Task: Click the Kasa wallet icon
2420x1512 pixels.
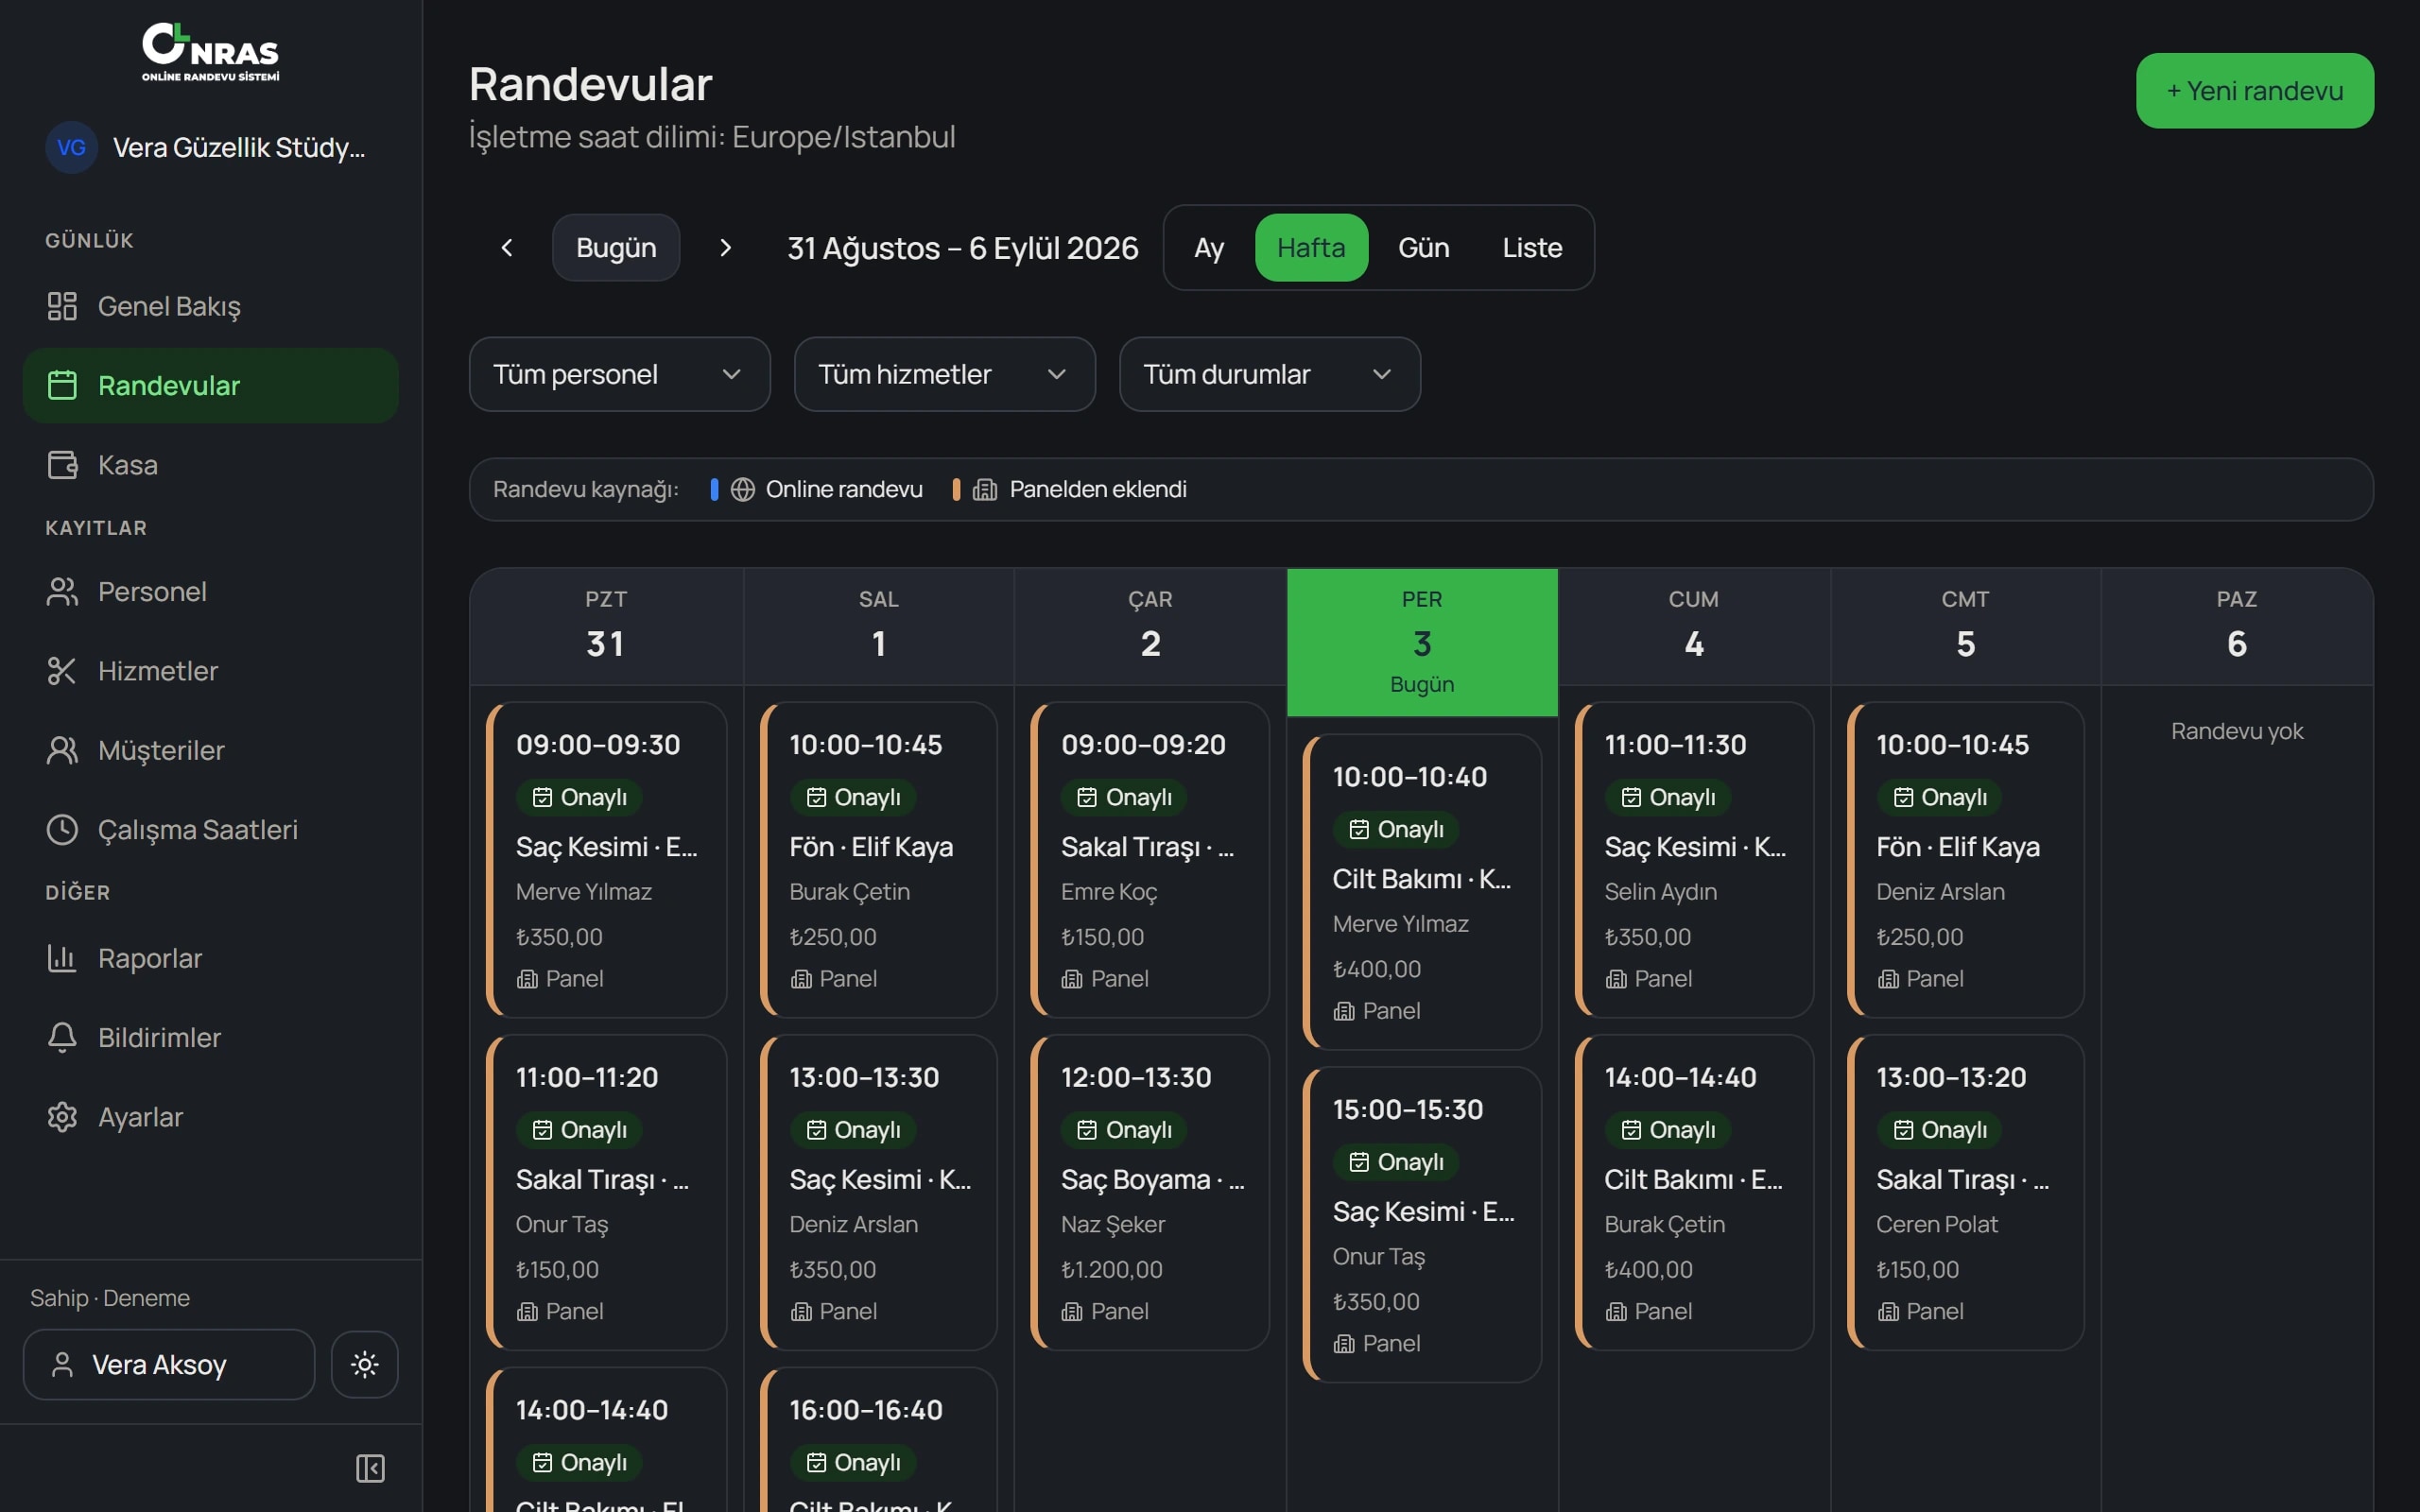Action: pyautogui.click(x=62, y=465)
